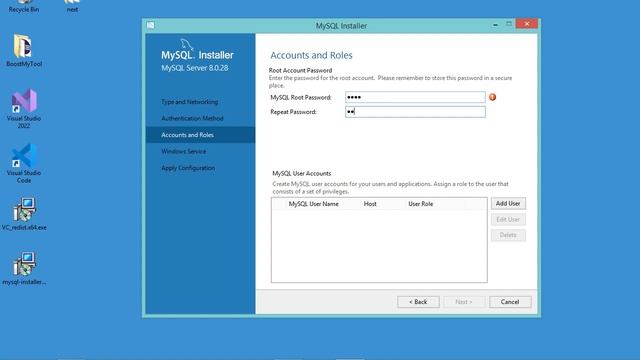This screenshot has height=360, width=640.
Task: Click the MySQL Root Password field
Action: click(x=415, y=97)
